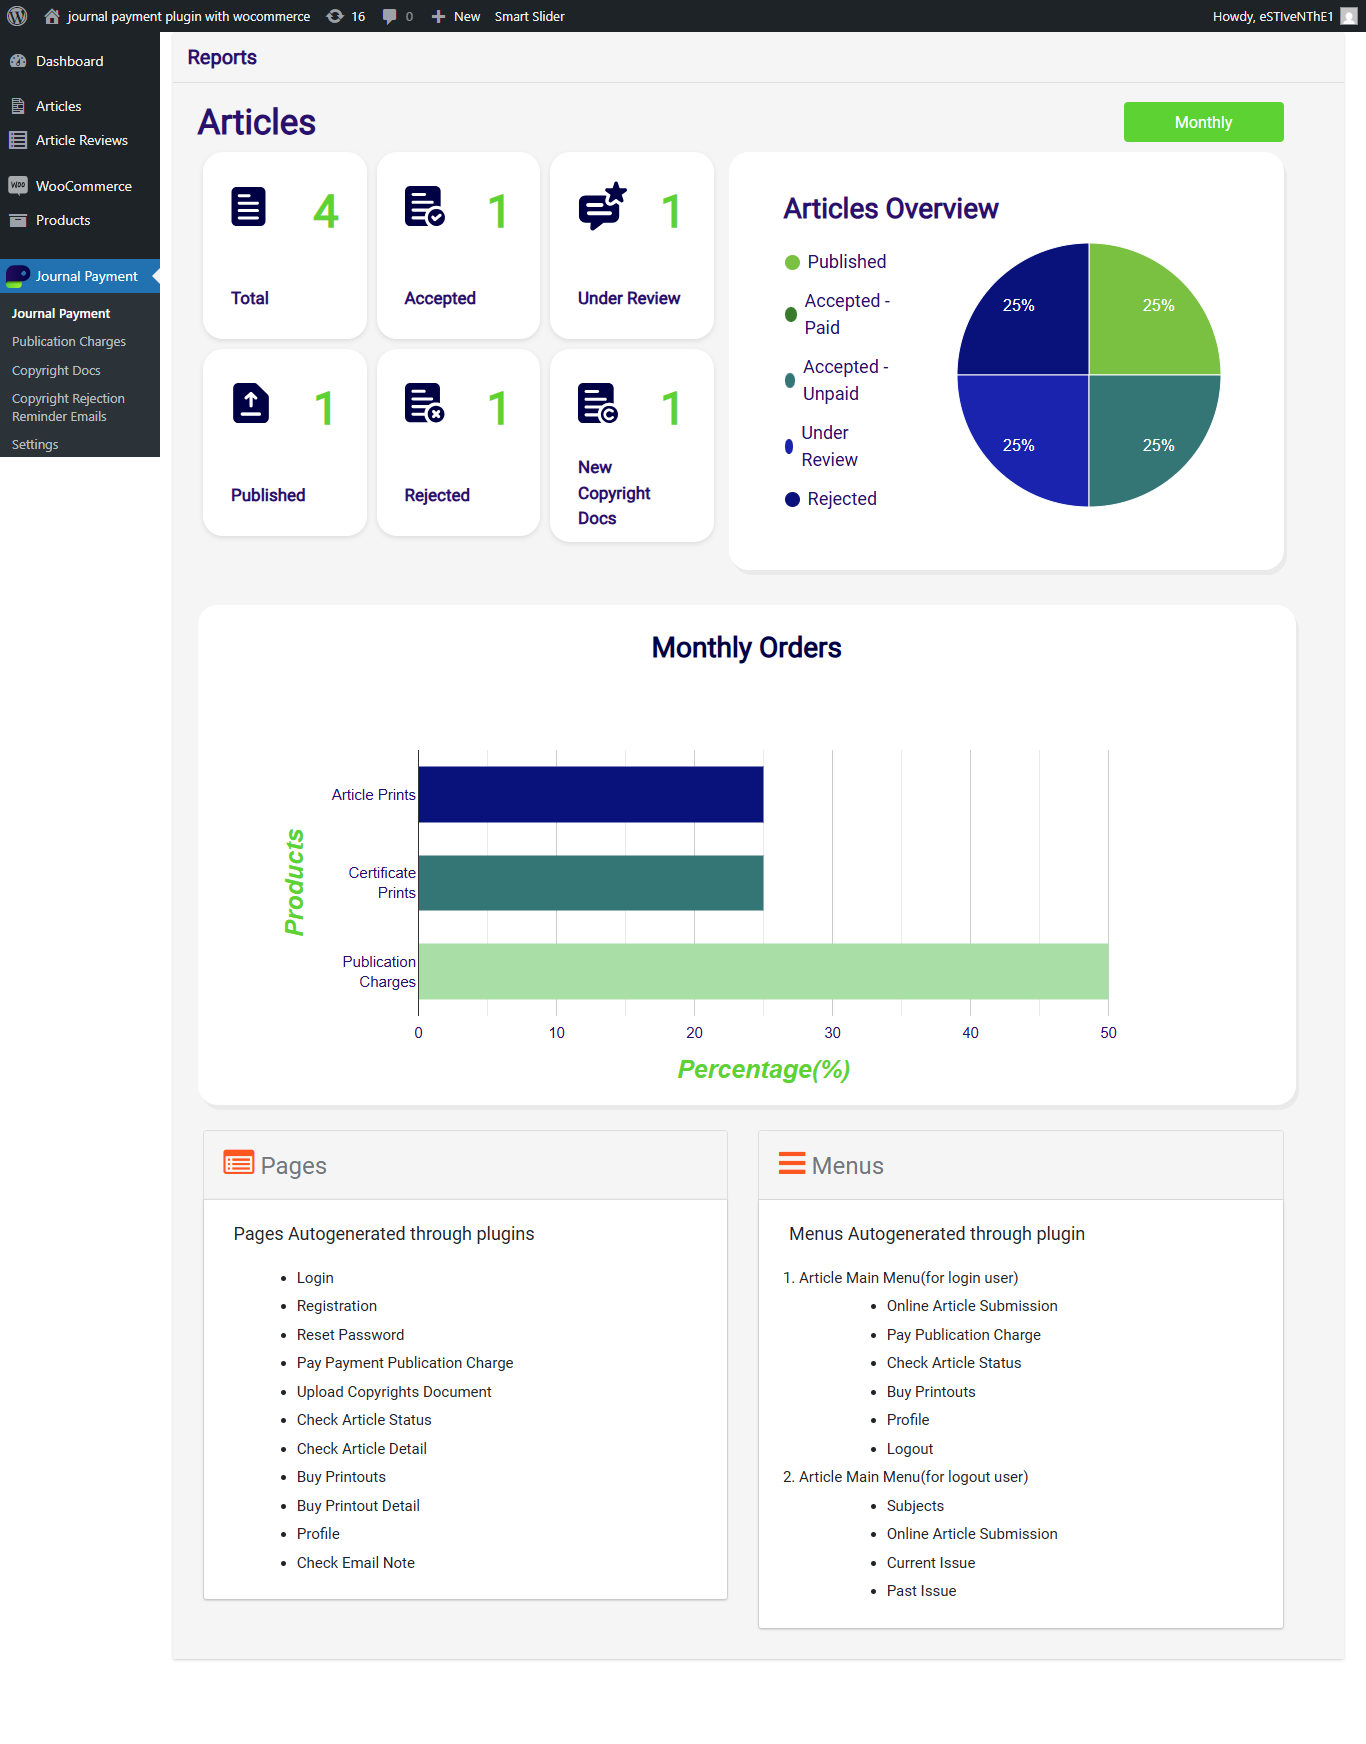Open Publication Charges submenu item

pyautogui.click(x=69, y=342)
